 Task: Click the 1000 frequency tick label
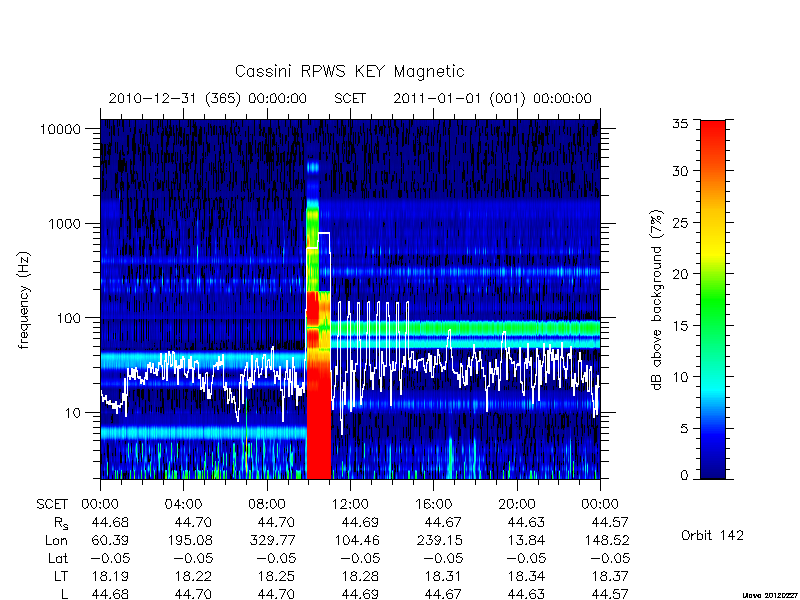point(65,223)
